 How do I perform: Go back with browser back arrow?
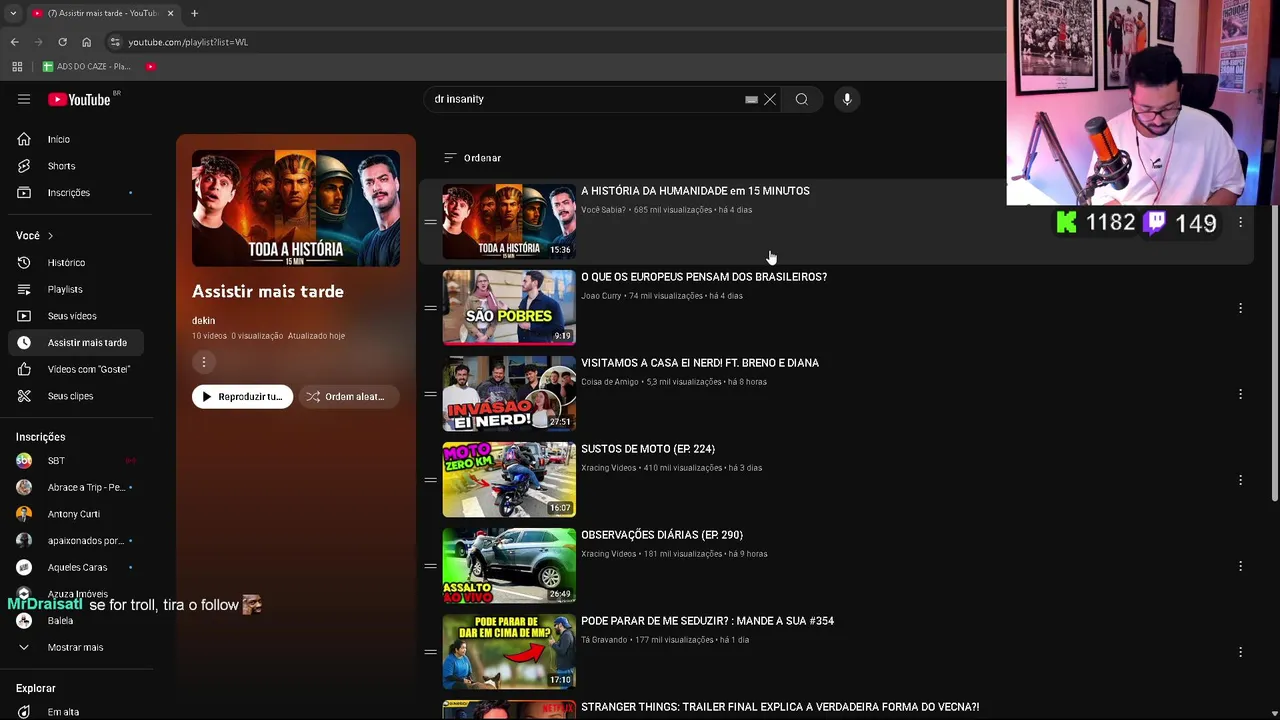pyautogui.click(x=14, y=42)
